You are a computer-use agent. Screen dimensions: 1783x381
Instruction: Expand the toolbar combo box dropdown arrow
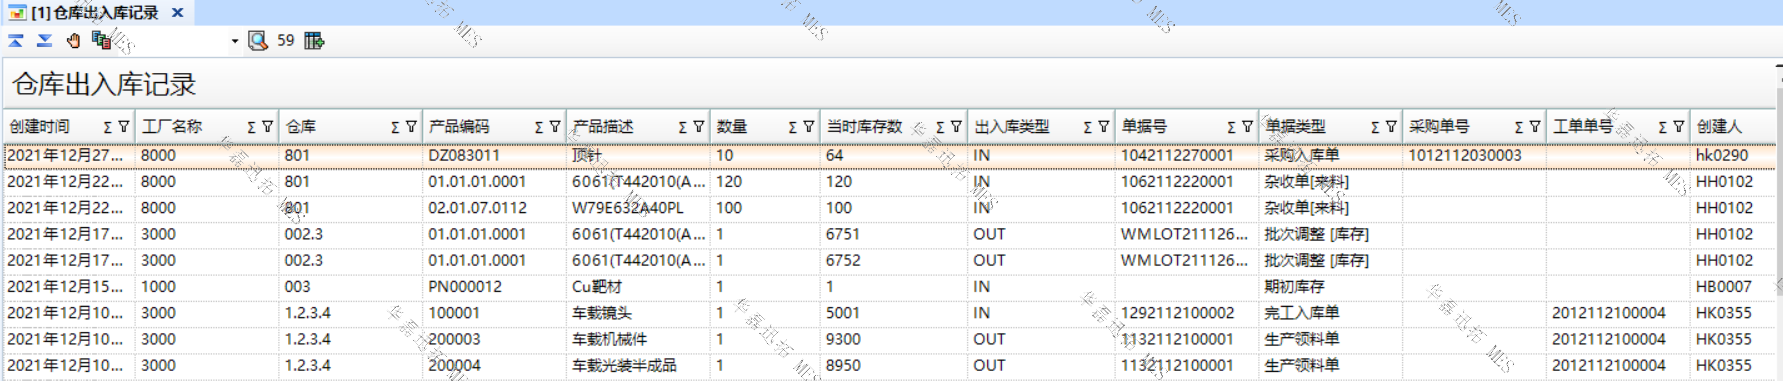point(235,41)
